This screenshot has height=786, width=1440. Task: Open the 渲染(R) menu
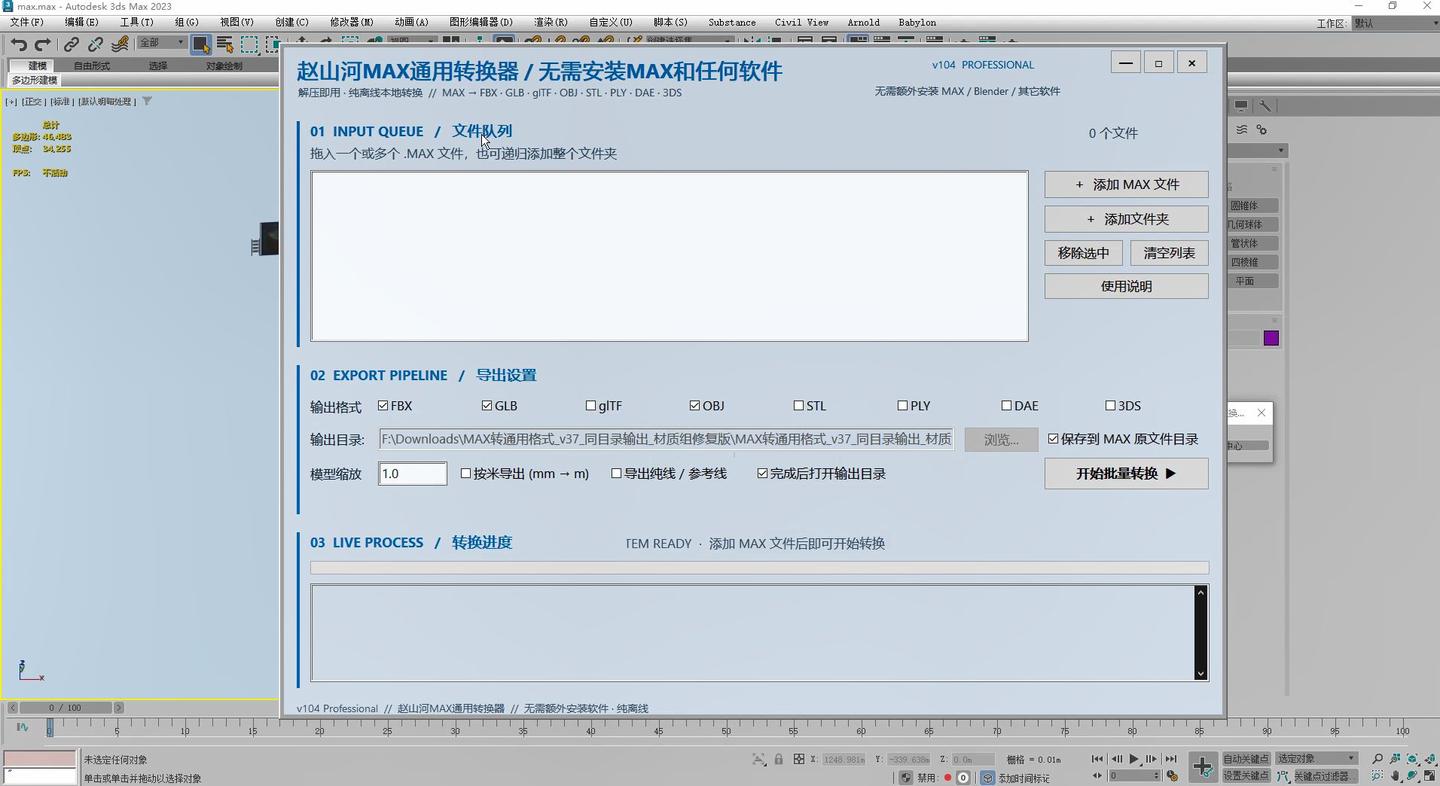[550, 22]
